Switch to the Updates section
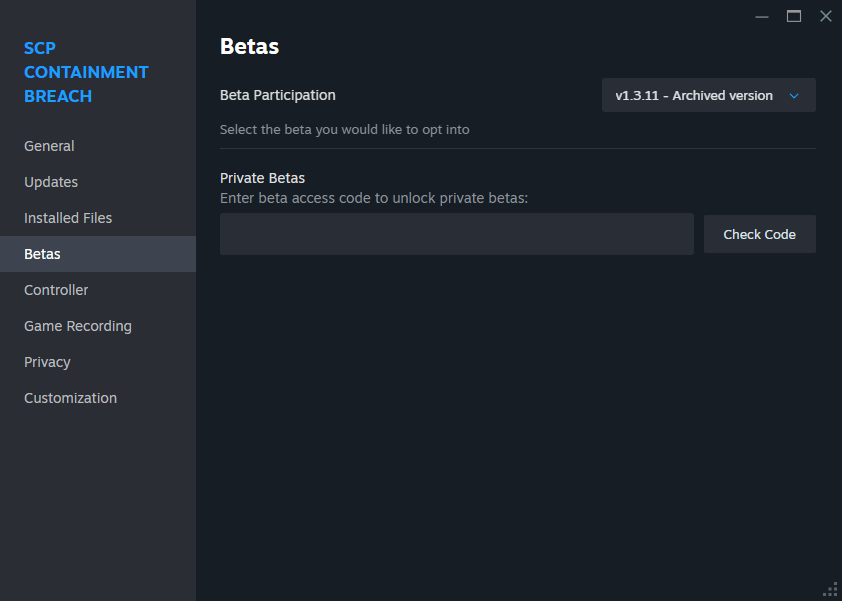 [x=51, y=182]
